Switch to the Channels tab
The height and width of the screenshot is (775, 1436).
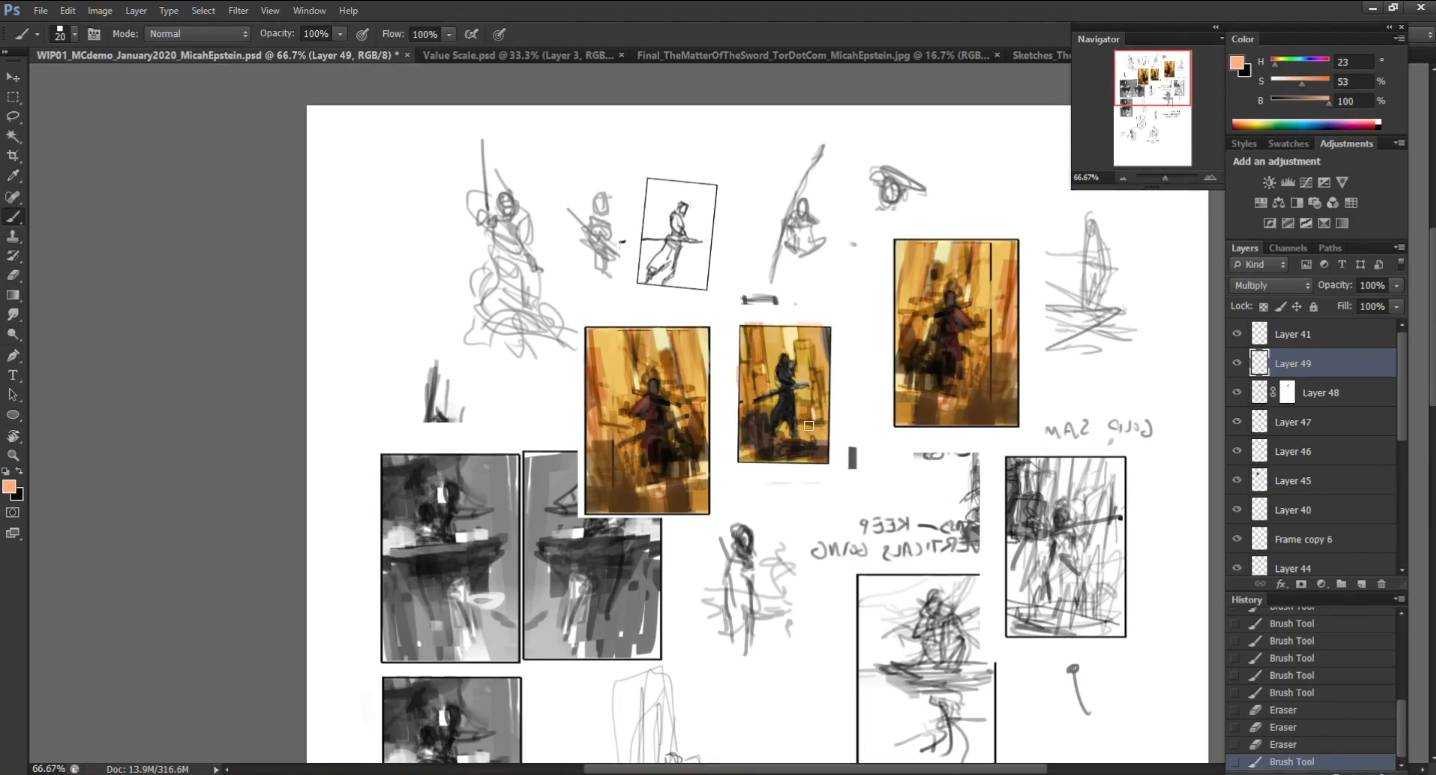point(1288,248)
